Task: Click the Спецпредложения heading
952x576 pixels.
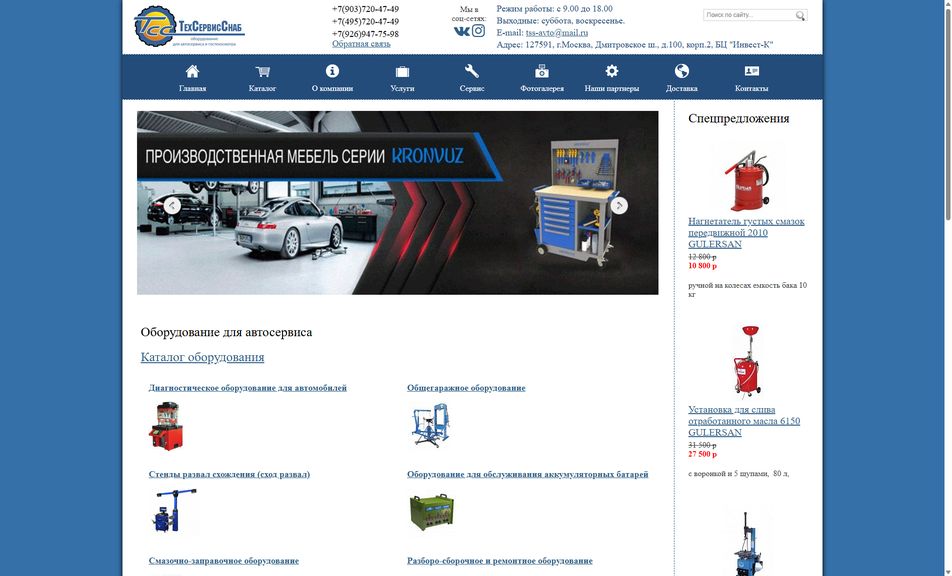Action: point(738,118)
